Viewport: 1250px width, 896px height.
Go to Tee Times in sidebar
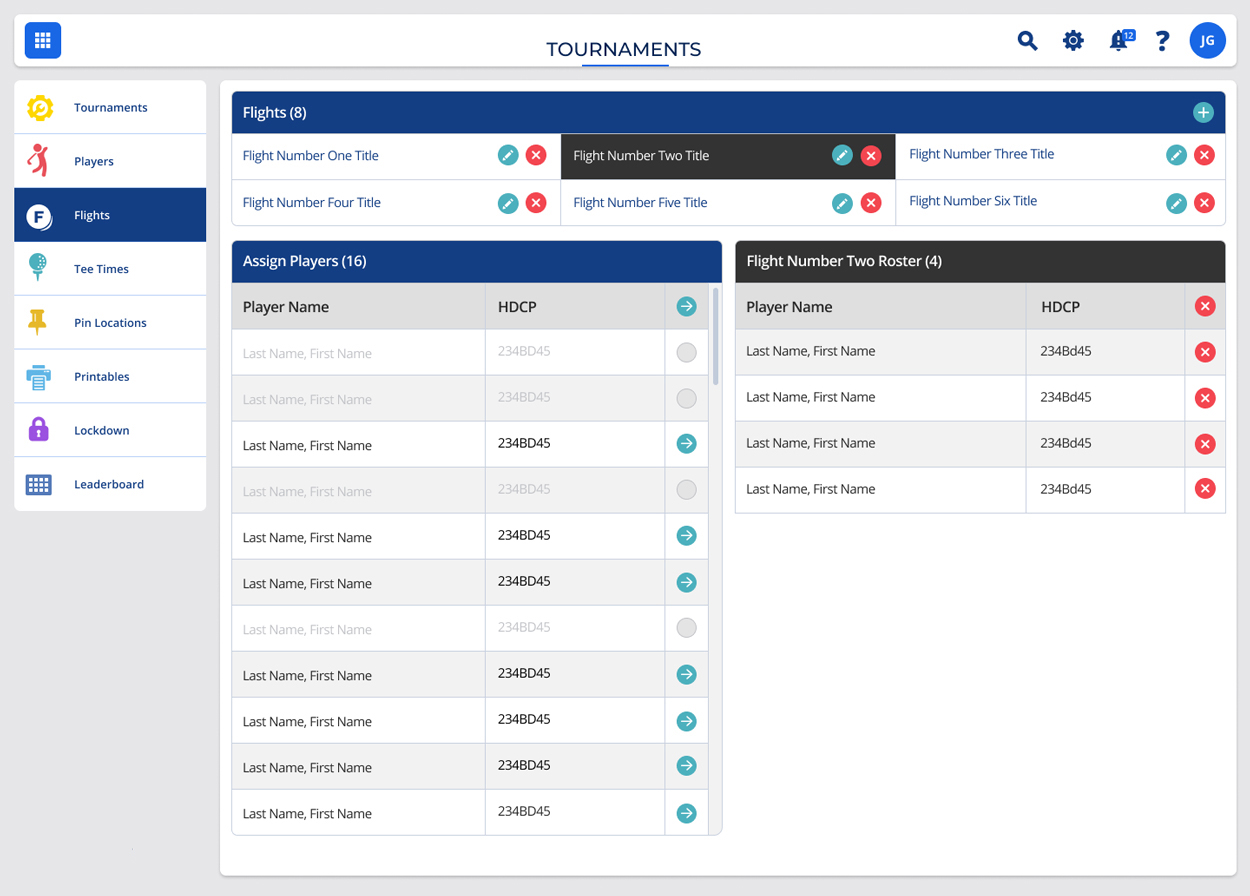tap(101, 269)
